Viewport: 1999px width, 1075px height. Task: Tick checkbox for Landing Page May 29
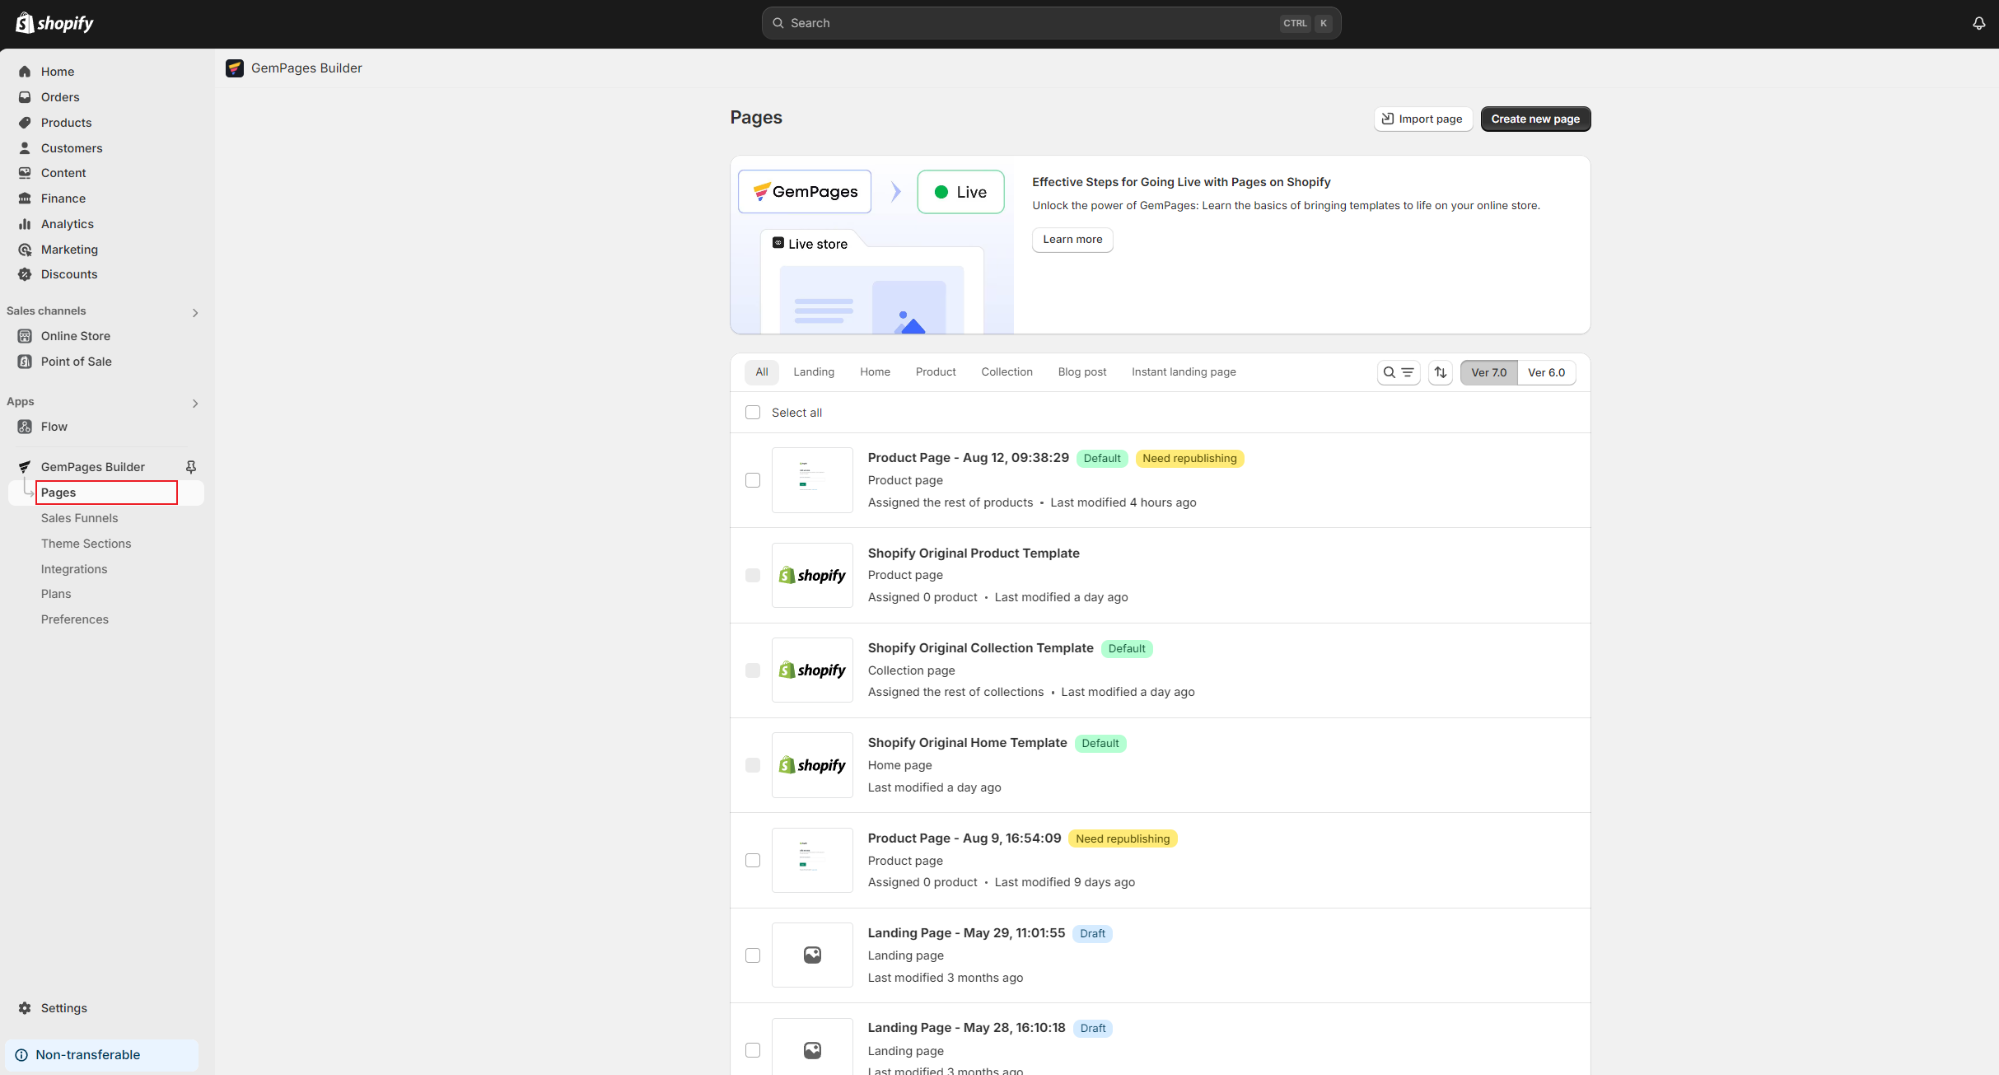point(753,955)
